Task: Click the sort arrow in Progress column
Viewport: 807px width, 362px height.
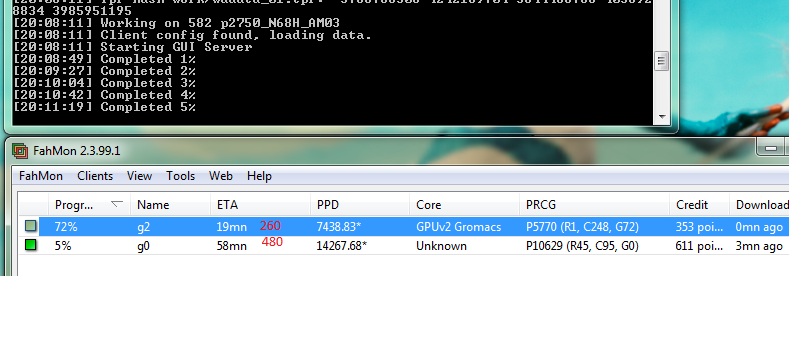Action: click(x=117, y=204)
